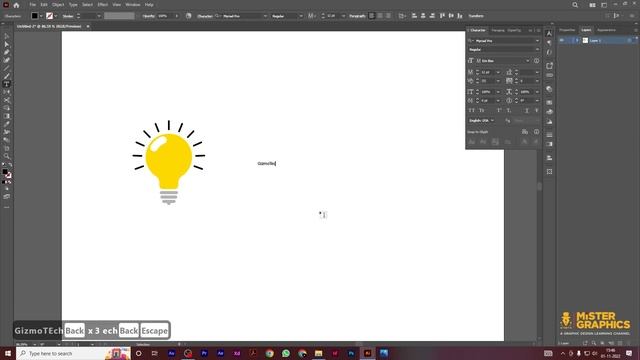
Task: Toggle visibility eye of Layer 1
Action: click(562, 40)
